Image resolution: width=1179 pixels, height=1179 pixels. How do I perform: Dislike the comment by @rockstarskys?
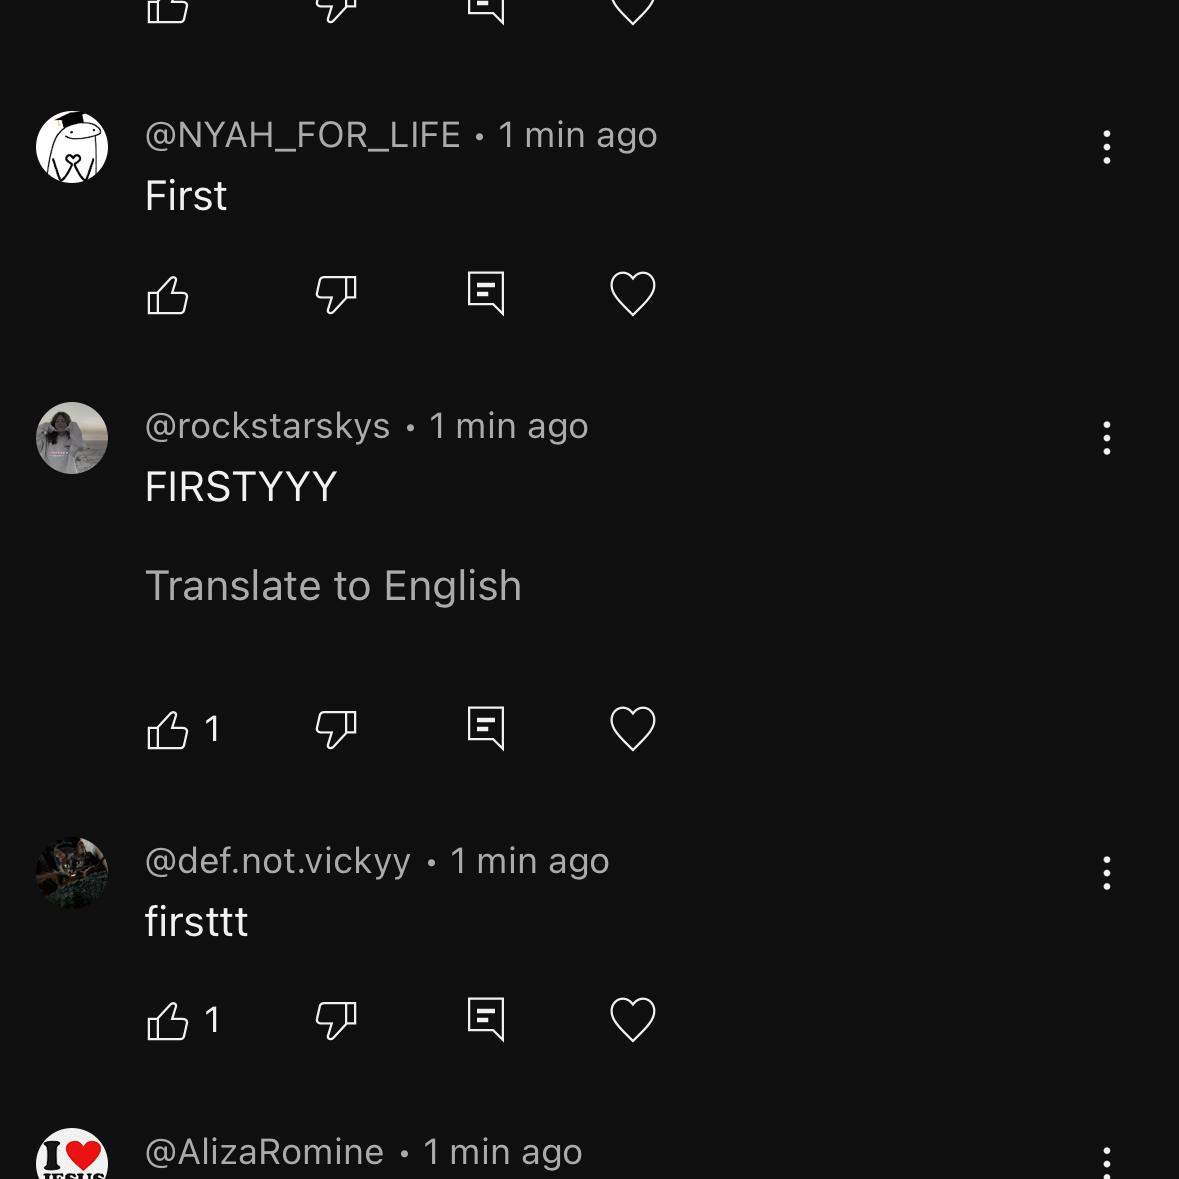[x=336, y=730]
